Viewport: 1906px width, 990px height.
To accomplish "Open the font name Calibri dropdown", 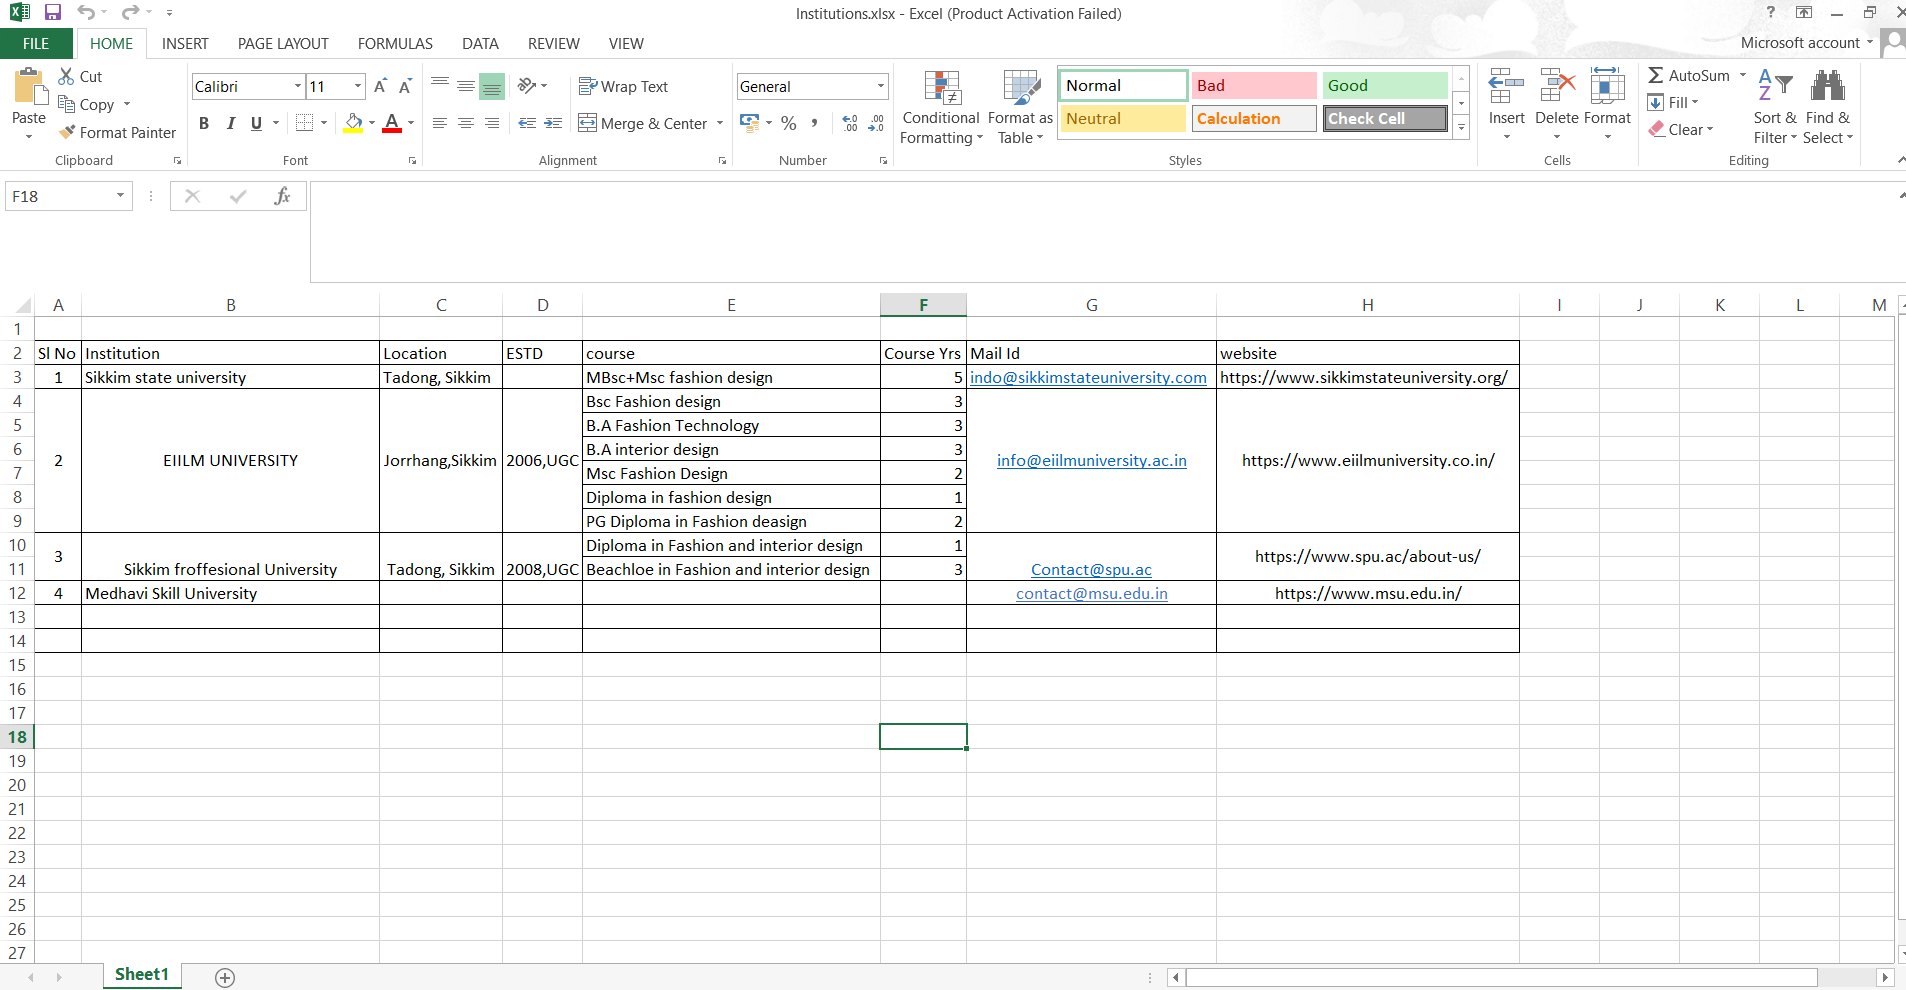I will point(298,86).
